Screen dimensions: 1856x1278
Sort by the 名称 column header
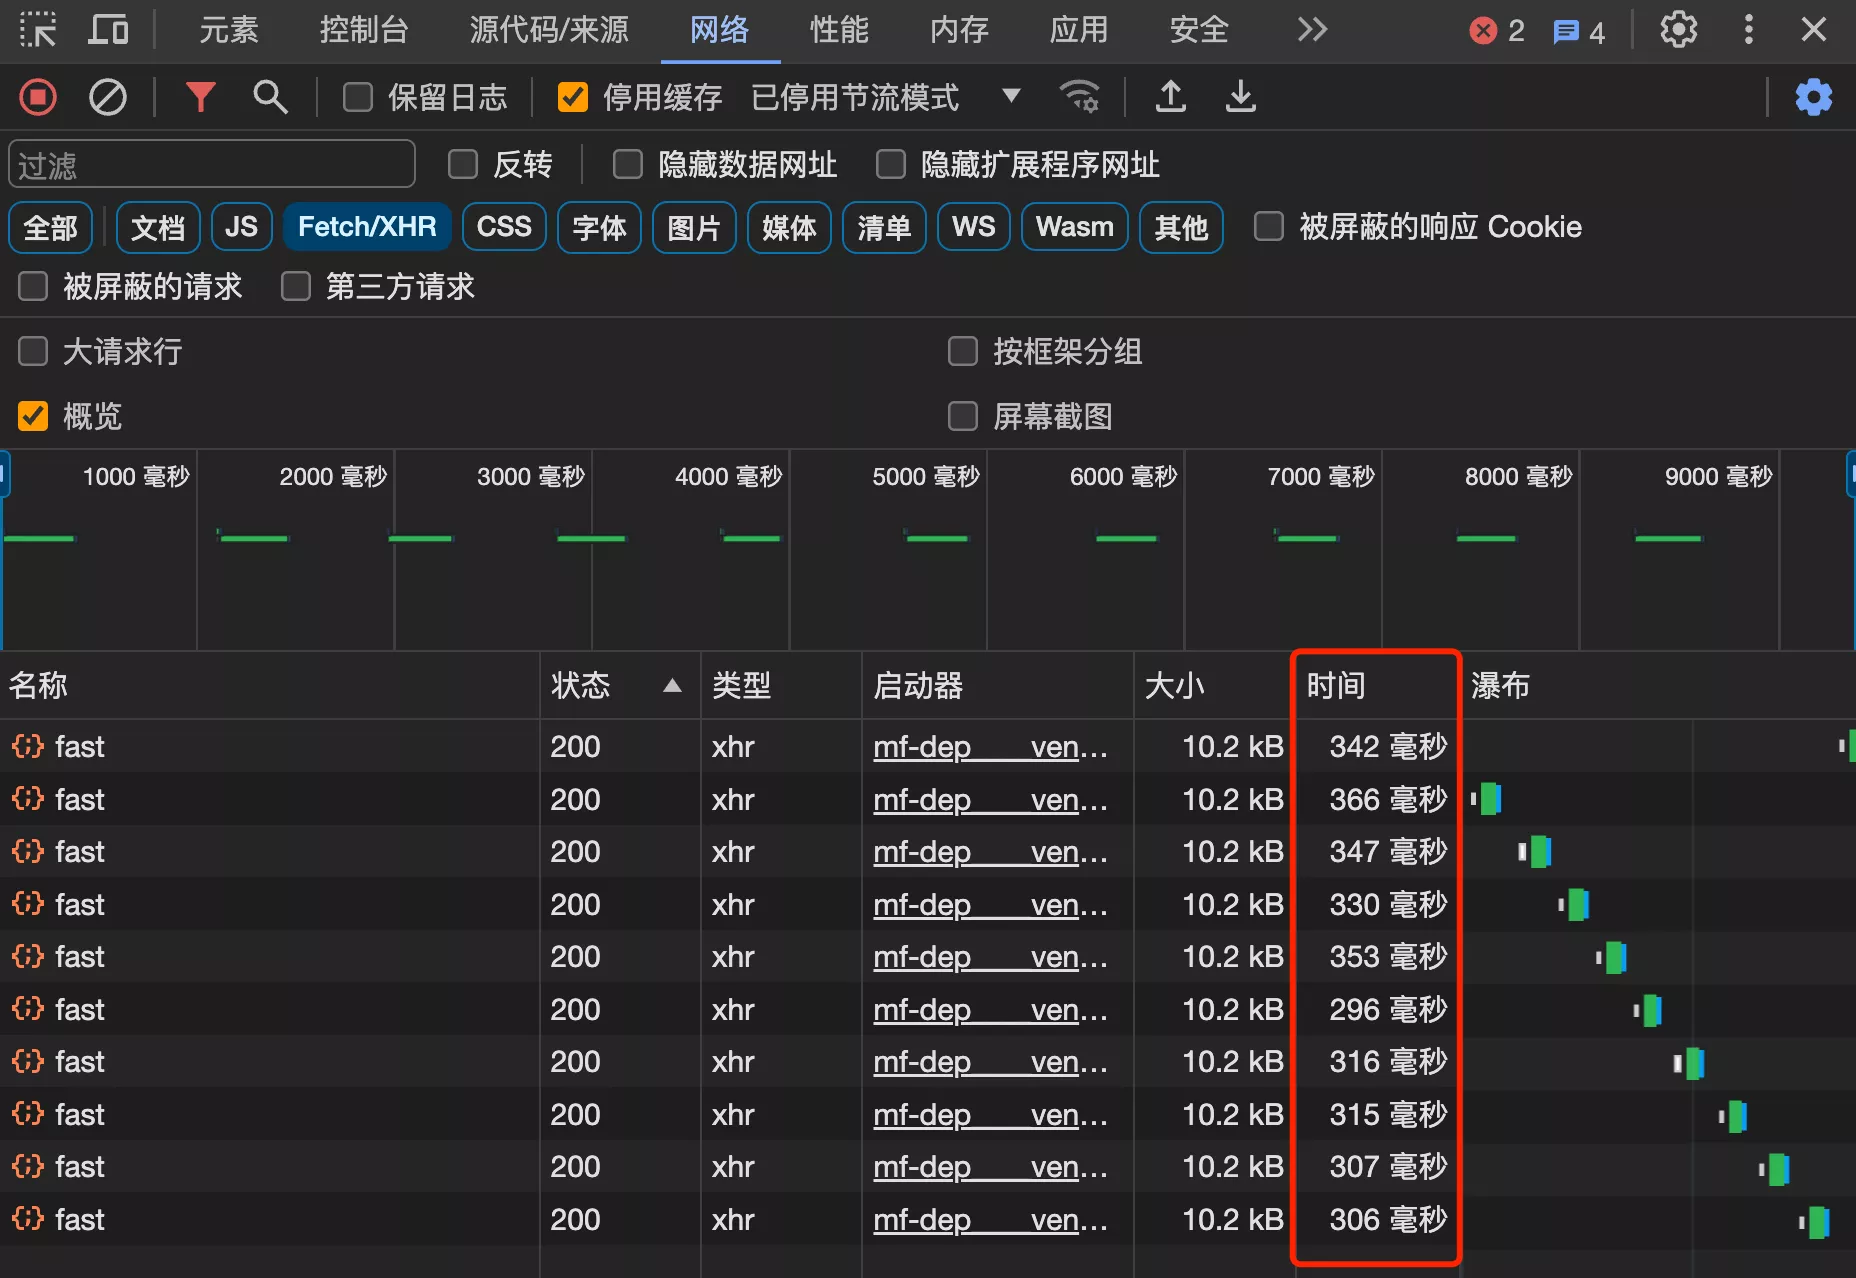click(270, 686)
